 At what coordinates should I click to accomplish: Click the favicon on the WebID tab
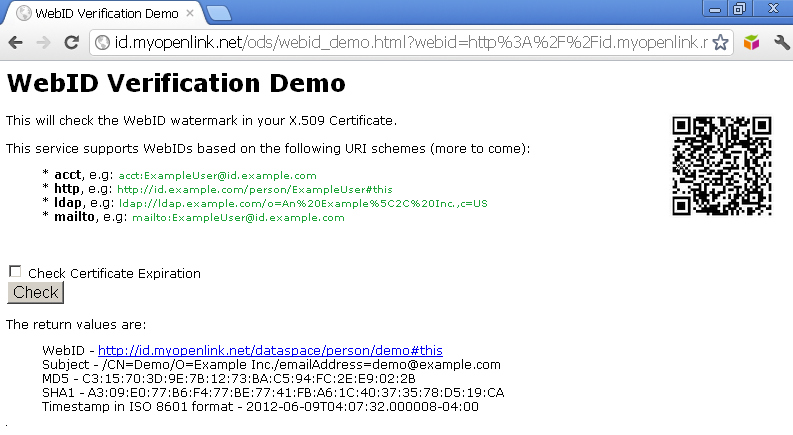(23, 14)
